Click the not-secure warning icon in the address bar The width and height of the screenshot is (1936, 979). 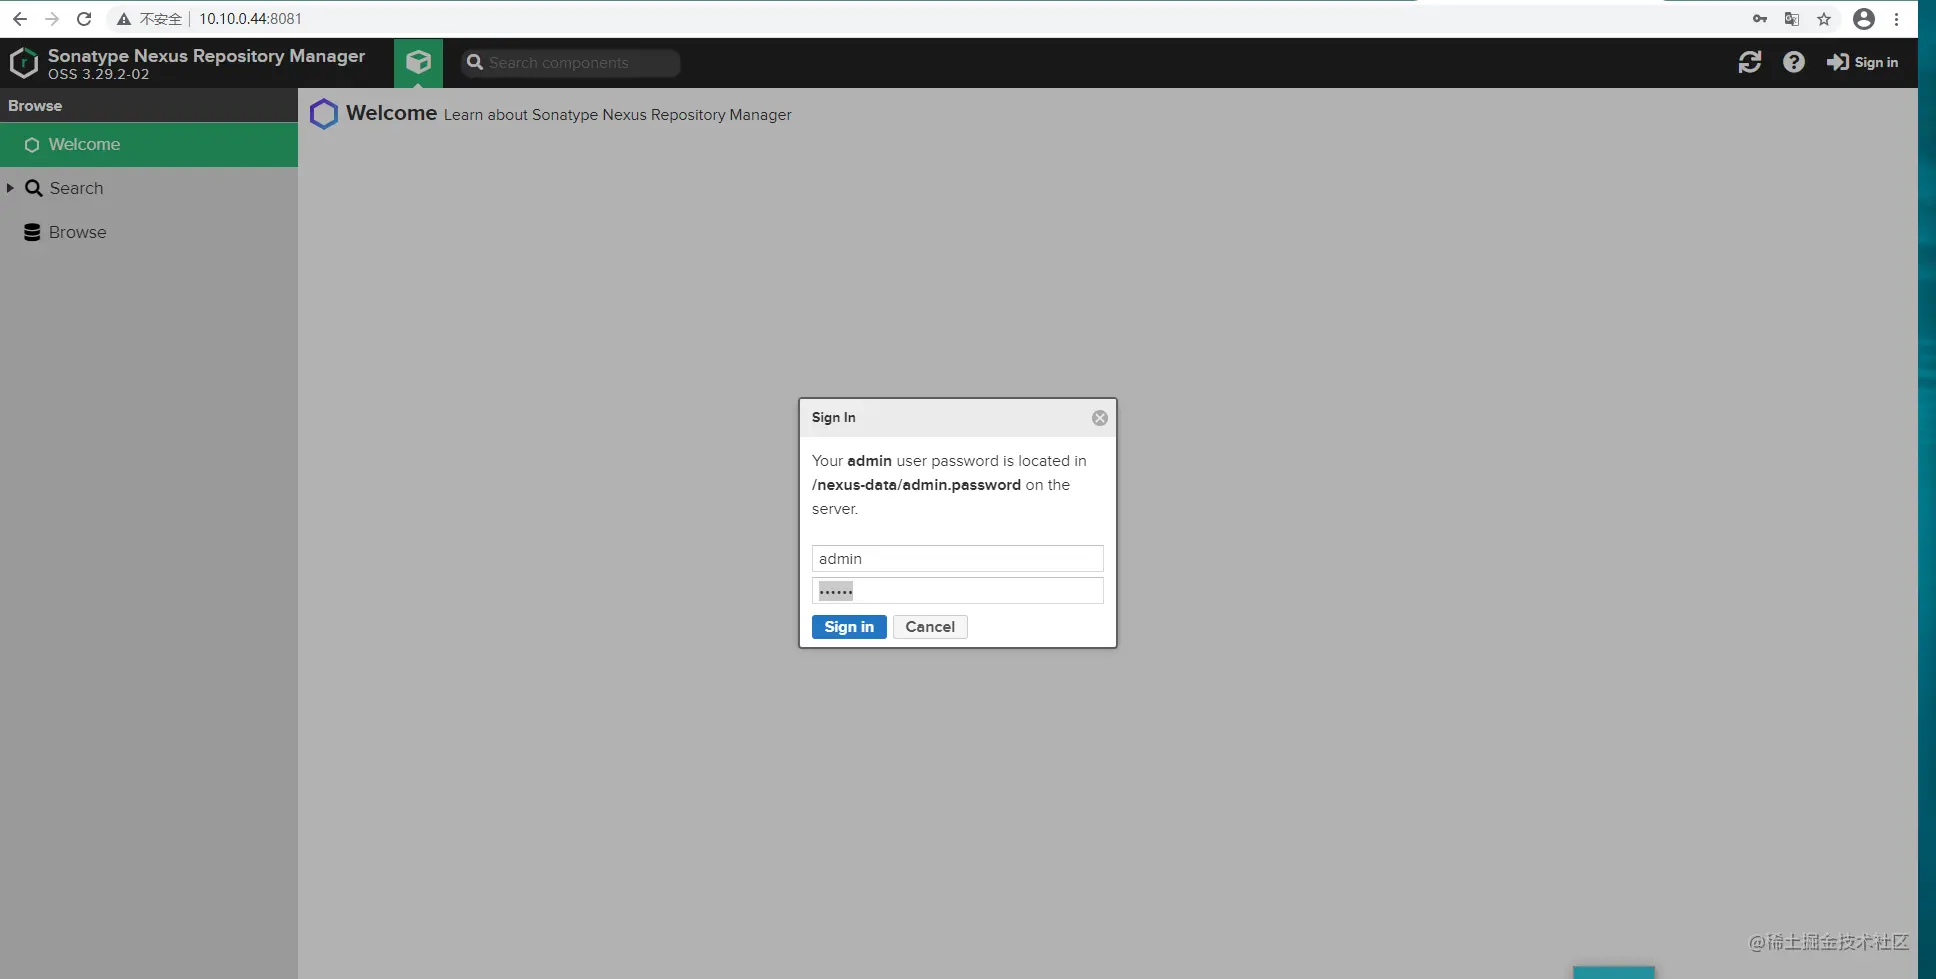(124, 19)
